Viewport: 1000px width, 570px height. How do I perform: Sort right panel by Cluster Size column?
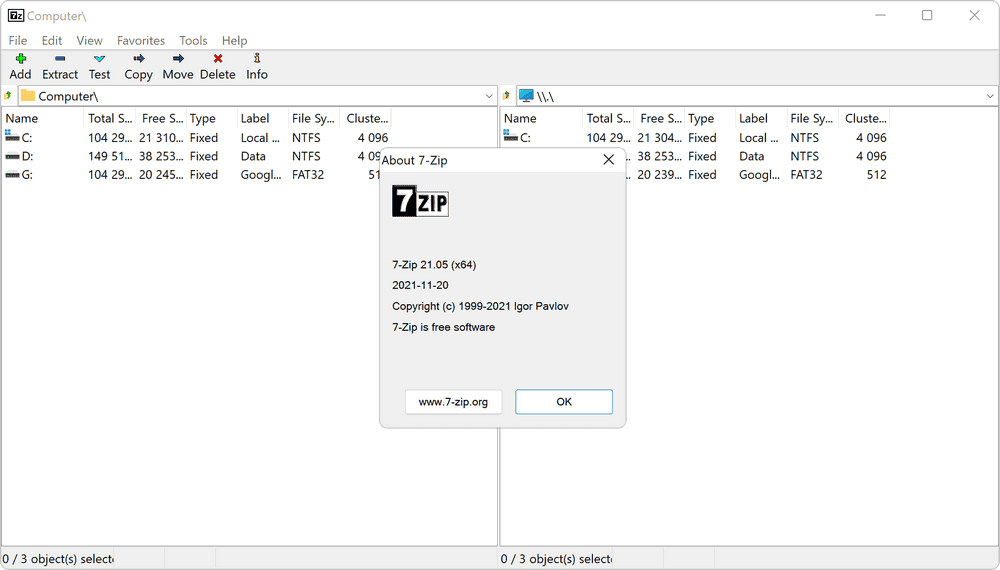coord(864,118)
